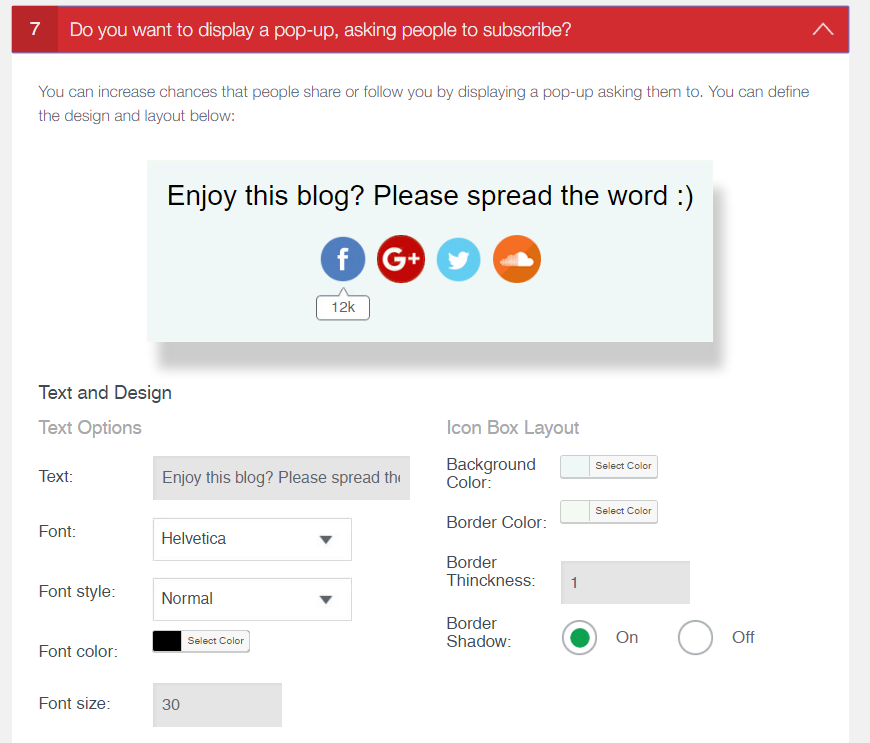Open Select Color for Font color
This screenshot has width=870, height=743.
tap(215, 641)
